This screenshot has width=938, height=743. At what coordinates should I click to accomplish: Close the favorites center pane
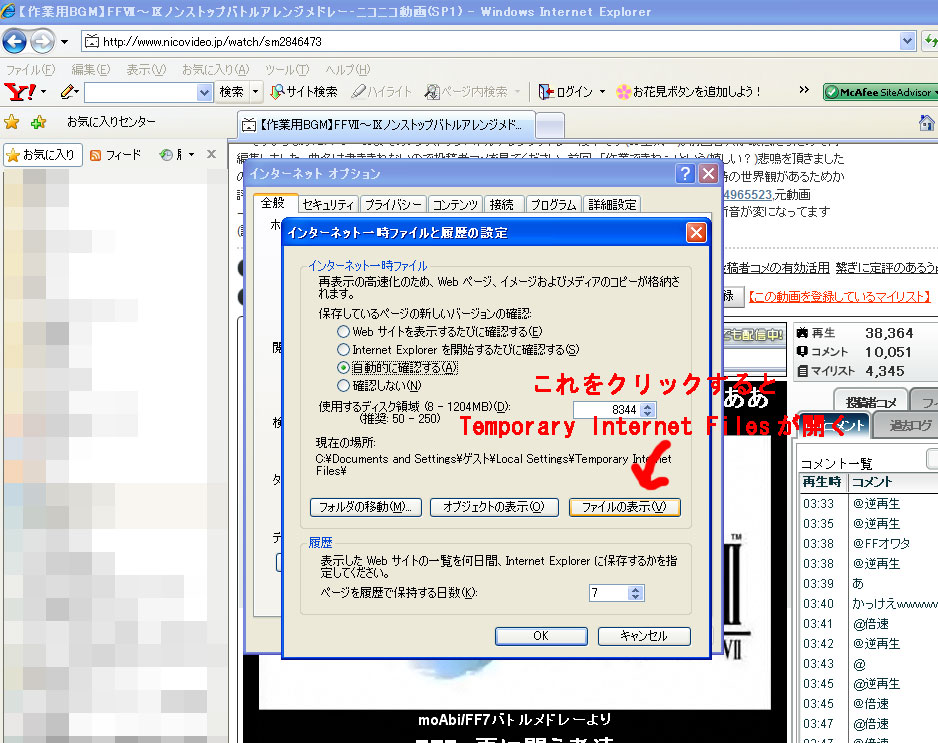pos(211,154)
